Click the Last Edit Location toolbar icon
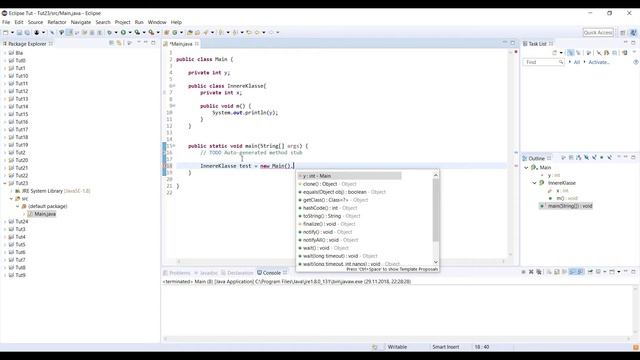The height and width of the screenshot is (360, 640). (x=249, y=32)
